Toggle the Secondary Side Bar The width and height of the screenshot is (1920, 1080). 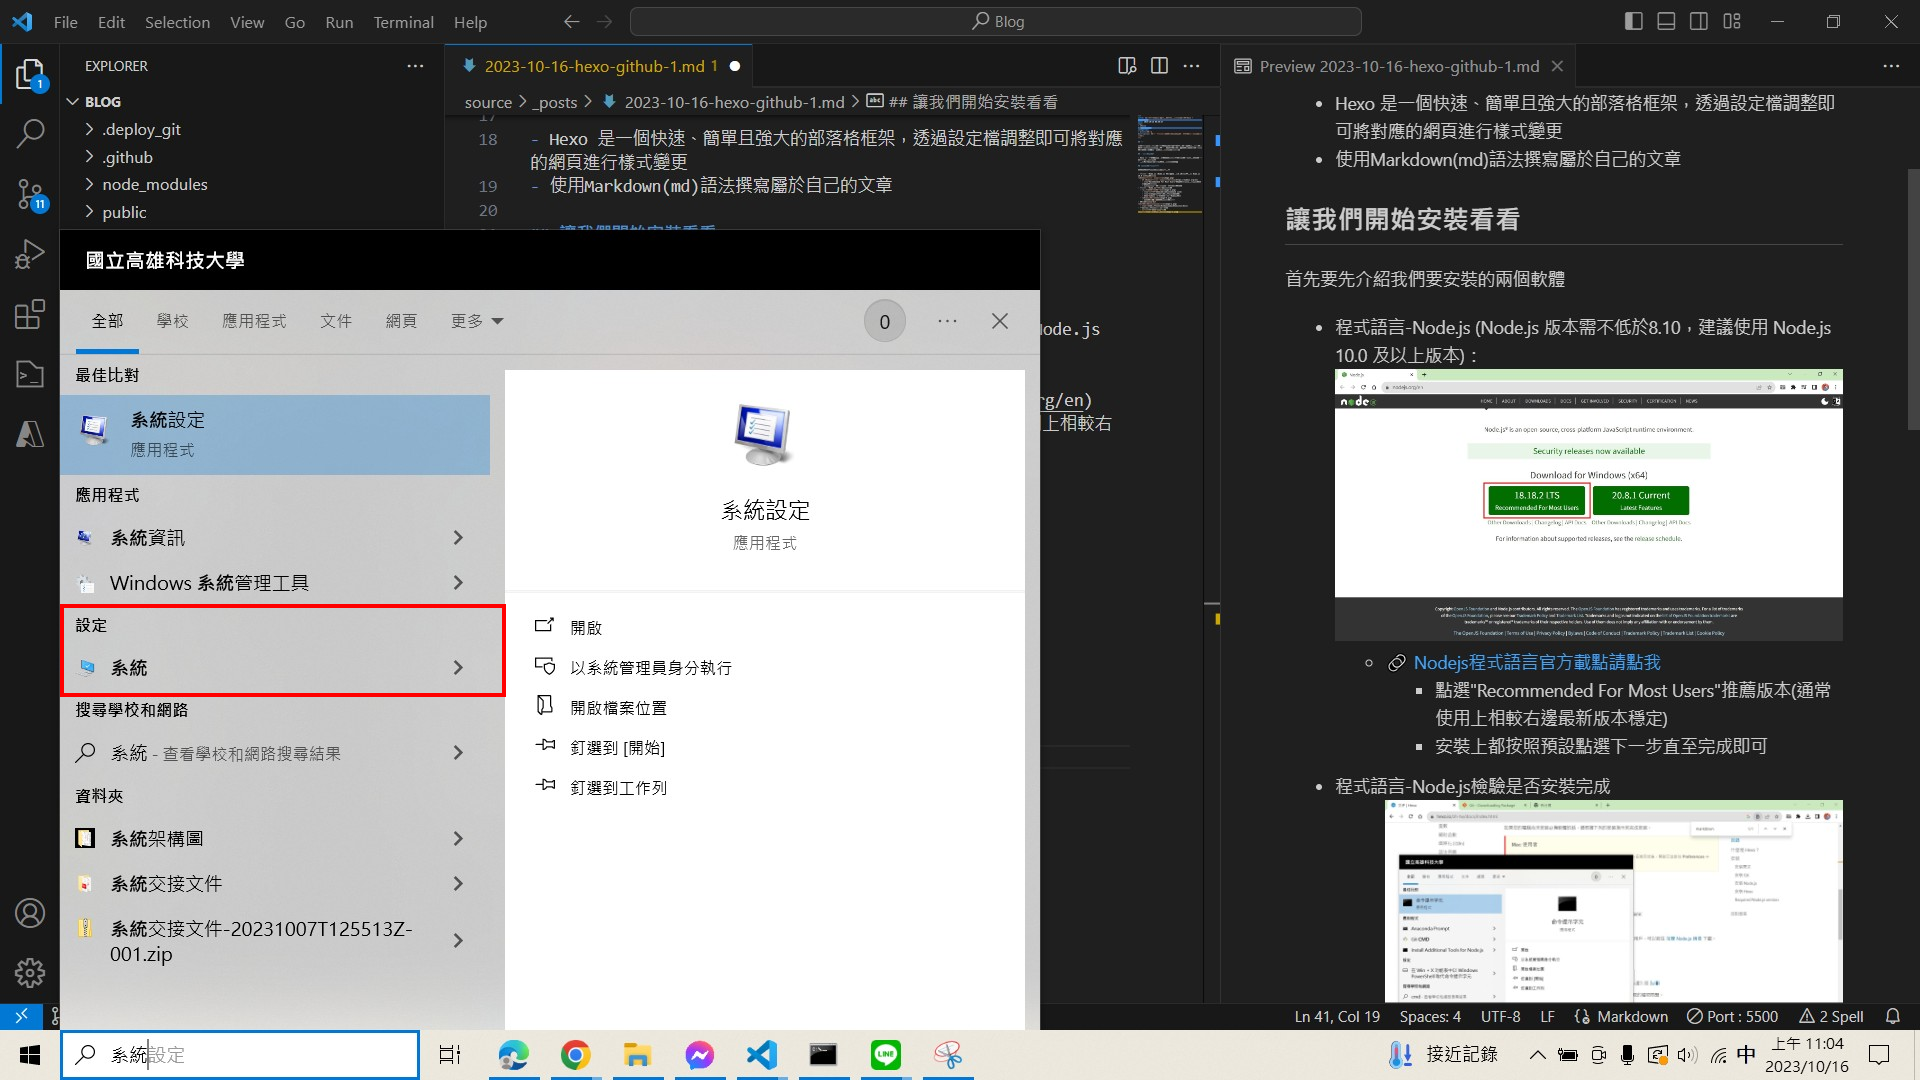click(x=1698, y=20)
